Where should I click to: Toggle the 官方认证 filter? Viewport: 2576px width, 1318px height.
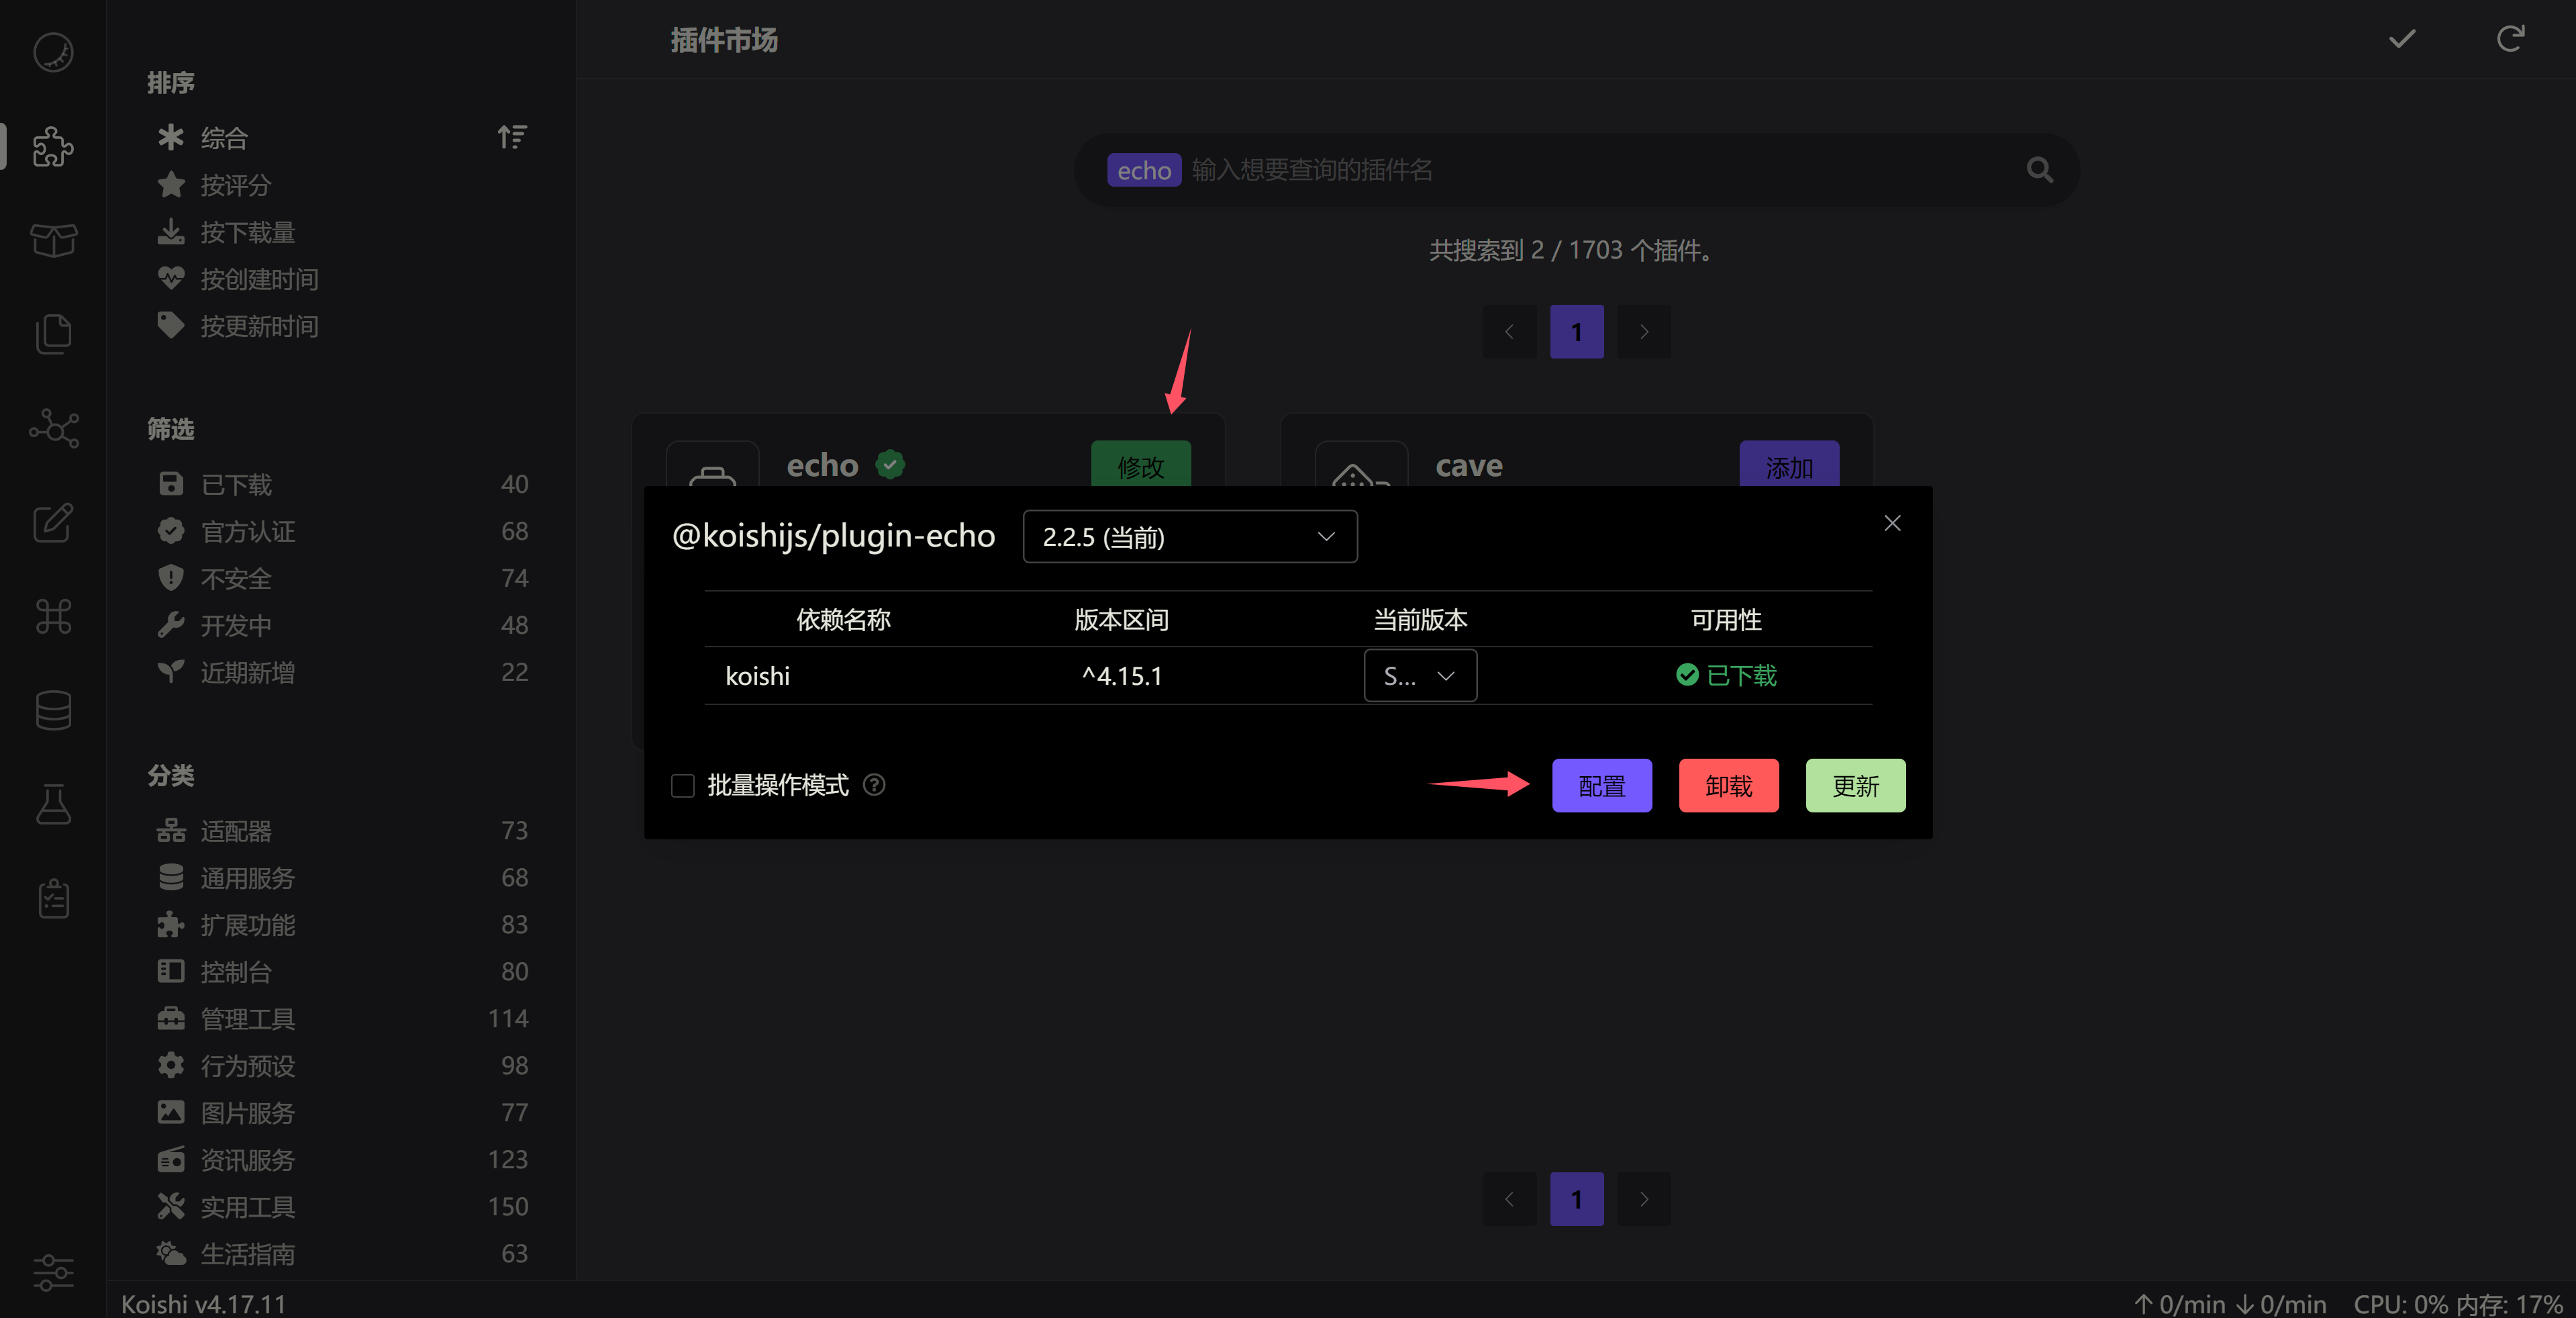click(247, 531)
